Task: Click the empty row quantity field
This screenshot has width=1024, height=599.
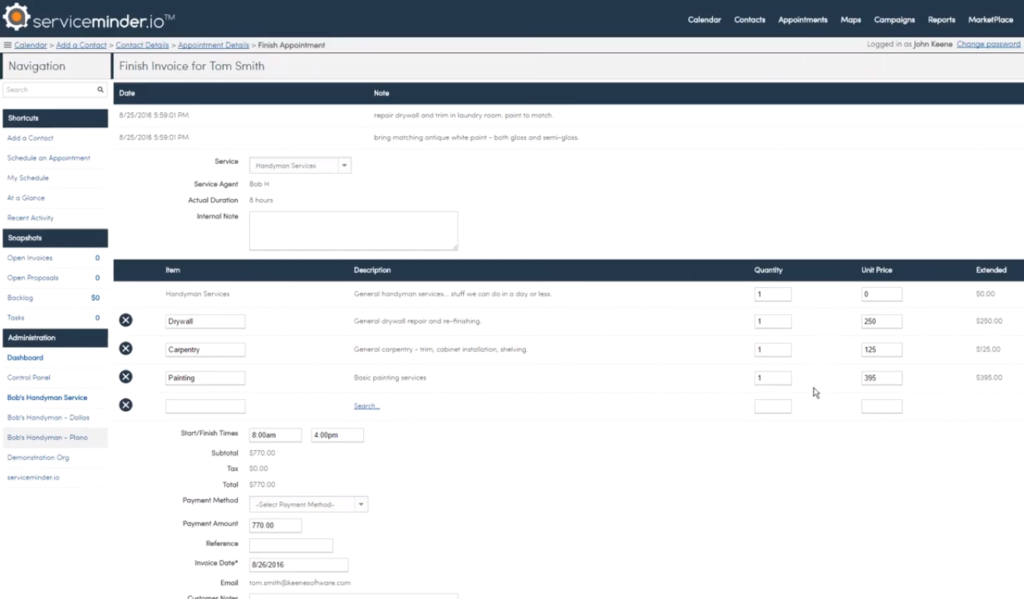Action: coord(773,406)
